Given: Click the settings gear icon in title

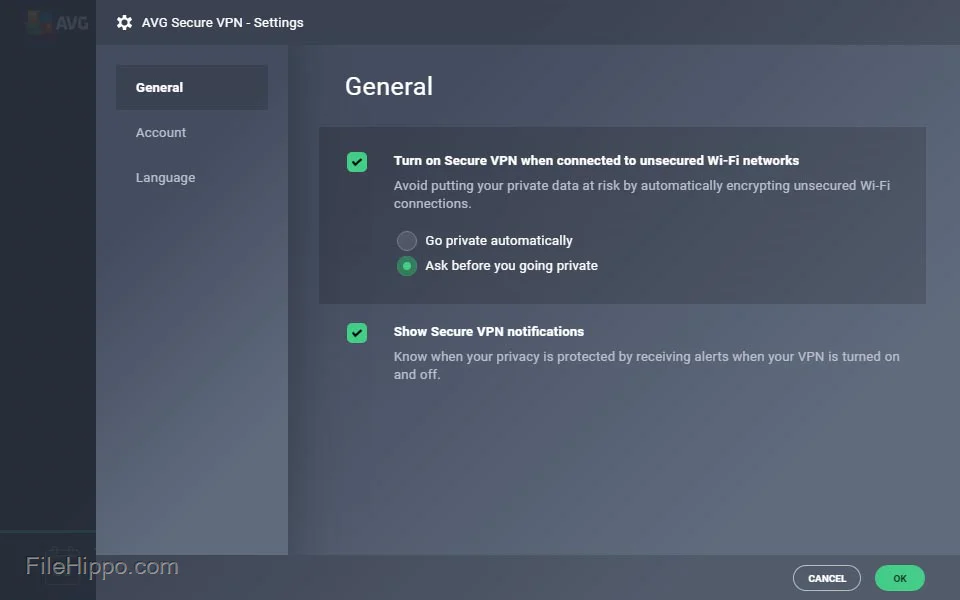Looking at the screenshot, I should pos(124,23).
